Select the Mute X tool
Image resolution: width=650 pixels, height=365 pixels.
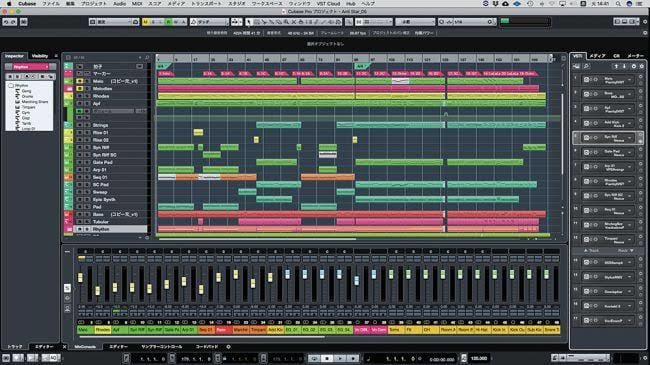click(293, 22)
